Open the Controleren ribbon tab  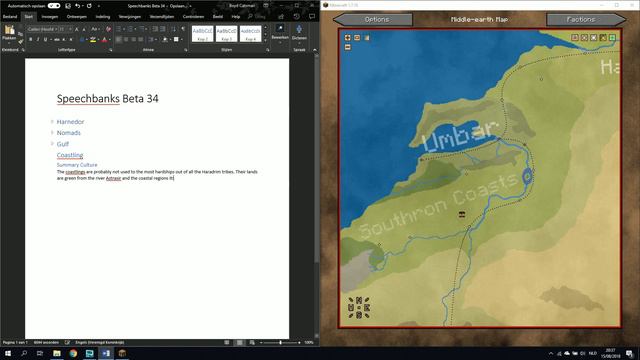(193, 17)
